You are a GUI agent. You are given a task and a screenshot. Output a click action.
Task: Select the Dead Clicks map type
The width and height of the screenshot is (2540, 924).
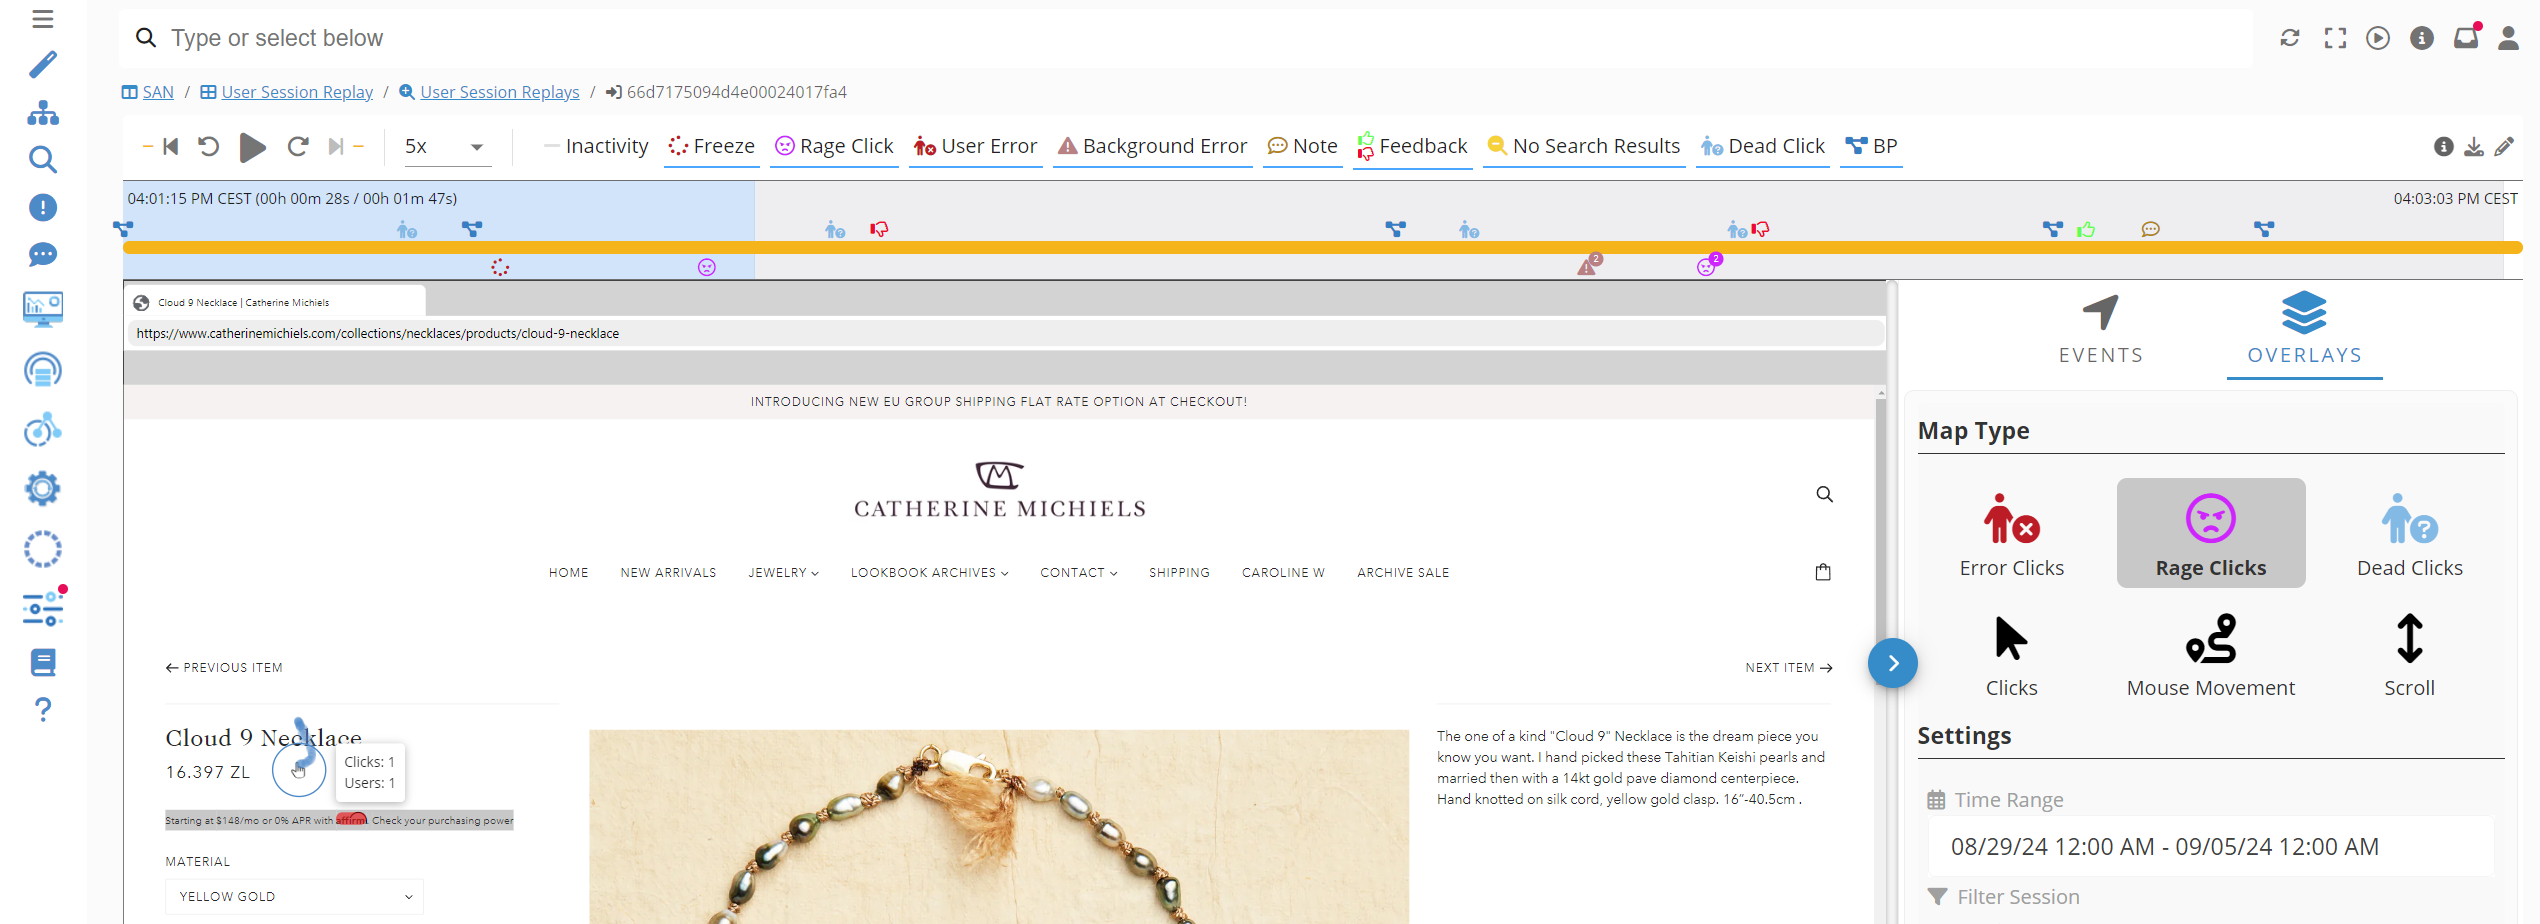[x=2409, y=534]
